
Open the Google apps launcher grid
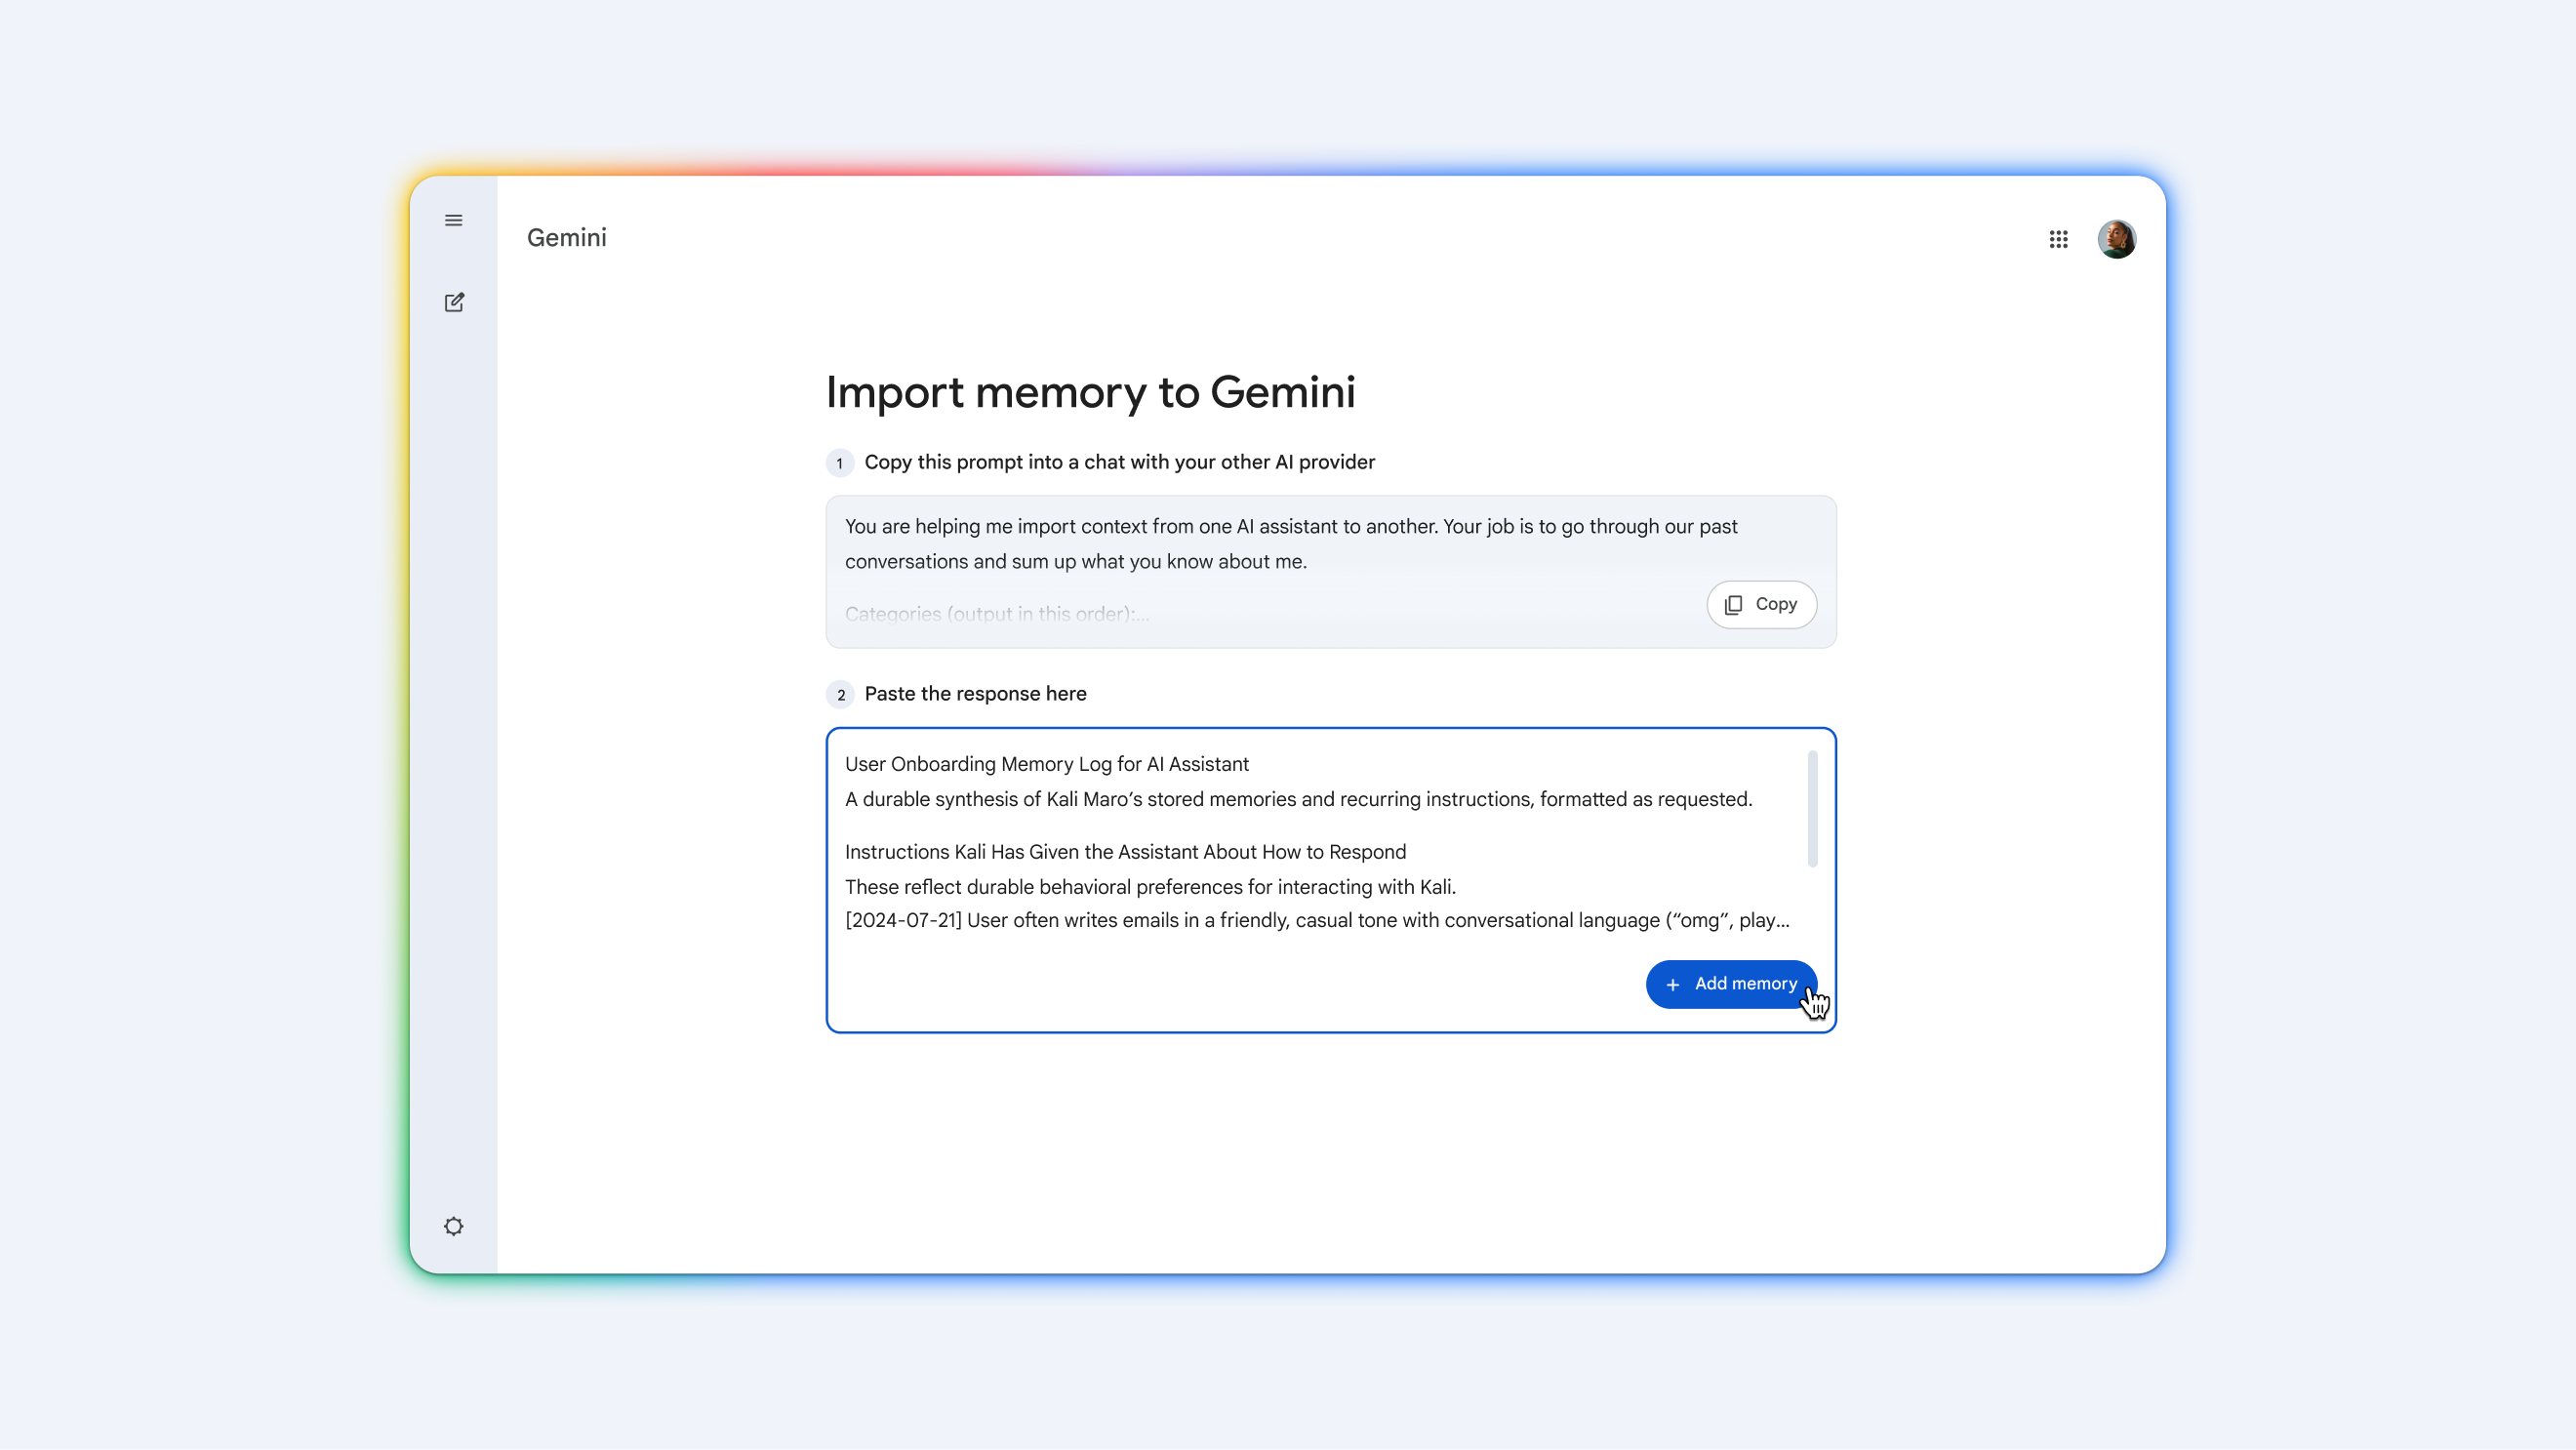(x=2059, y=238)
